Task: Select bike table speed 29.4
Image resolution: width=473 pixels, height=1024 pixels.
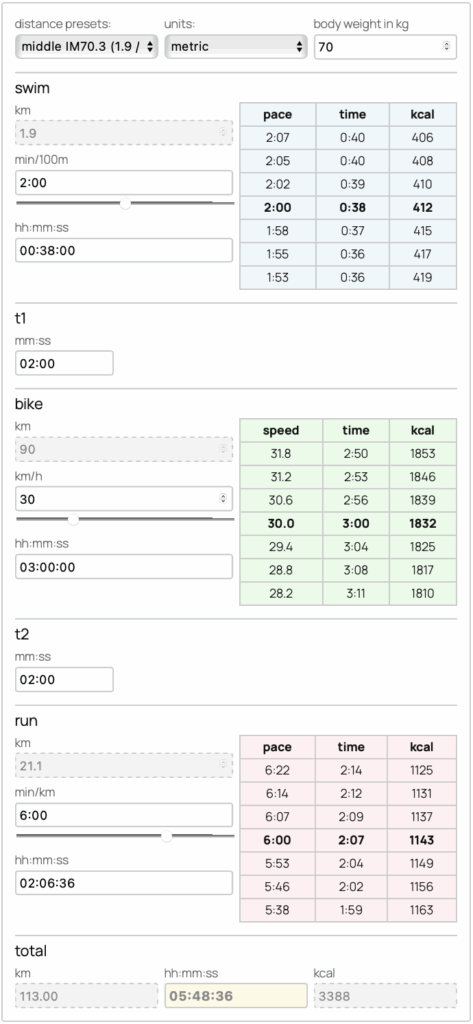Action: click(280, 547)
